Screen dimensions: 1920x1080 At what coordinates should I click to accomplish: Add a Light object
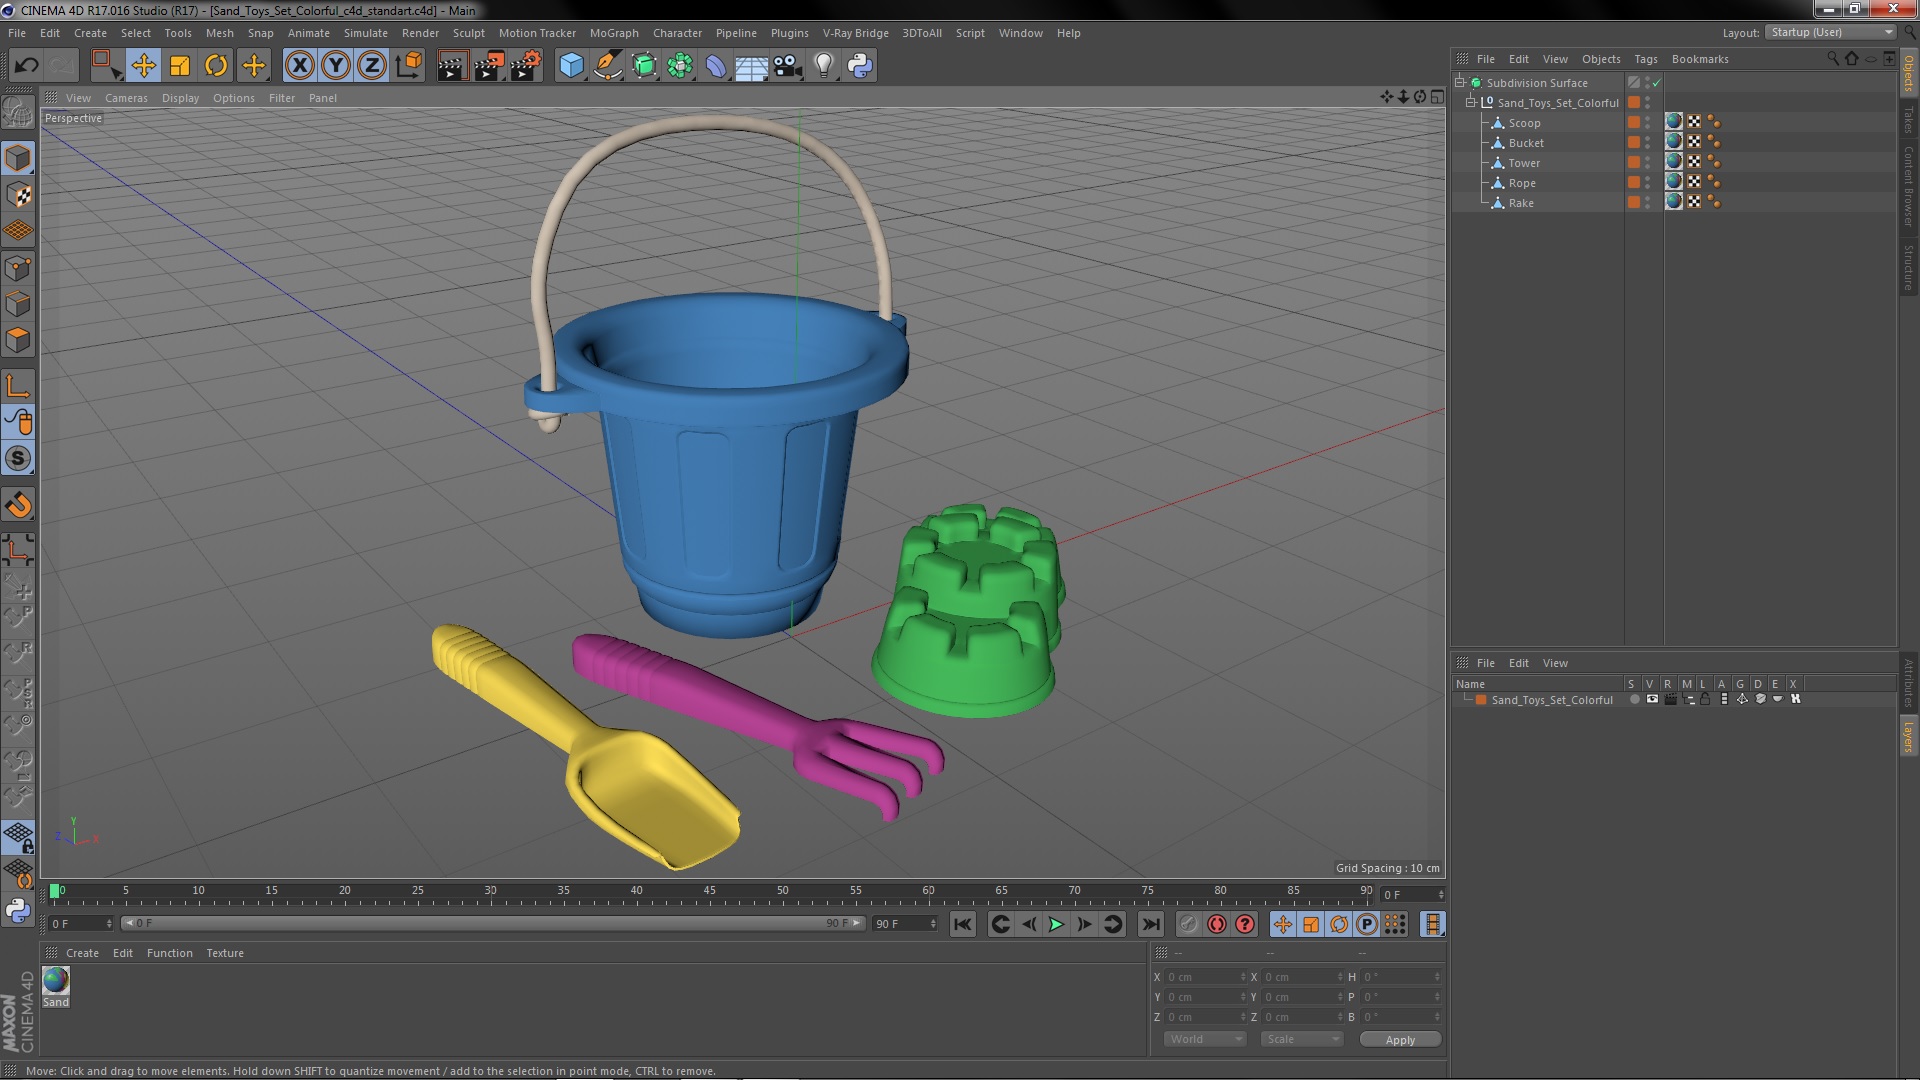pyautogui.click(x=824, y=66)
